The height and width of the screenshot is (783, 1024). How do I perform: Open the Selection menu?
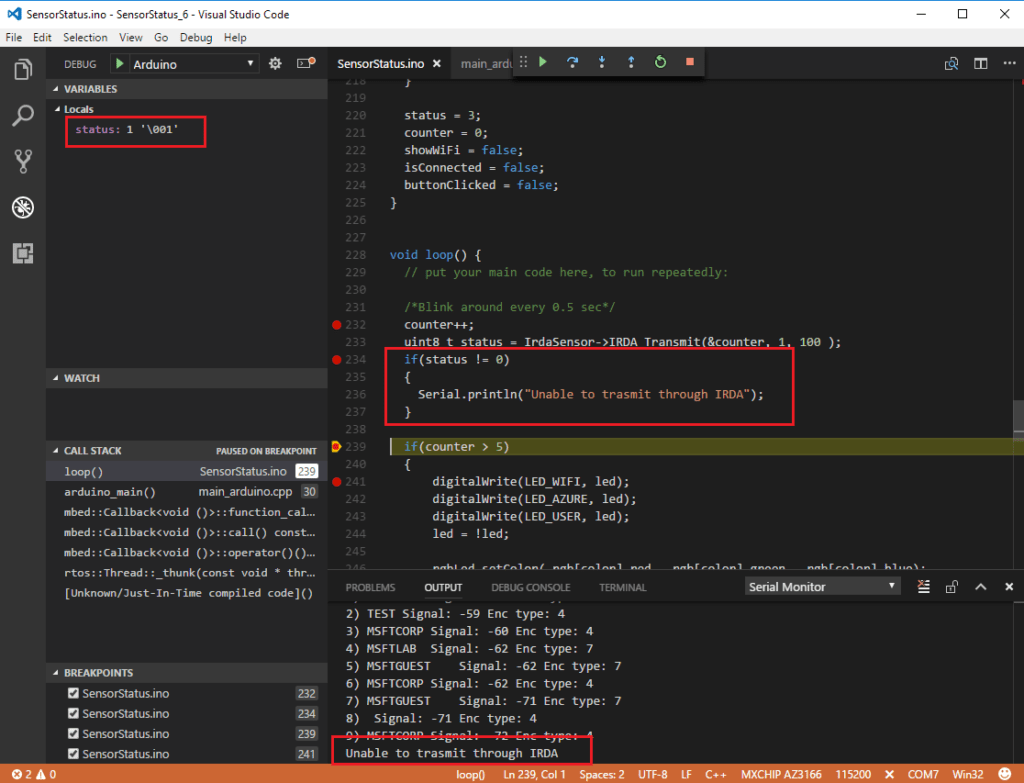coord(85,37)
